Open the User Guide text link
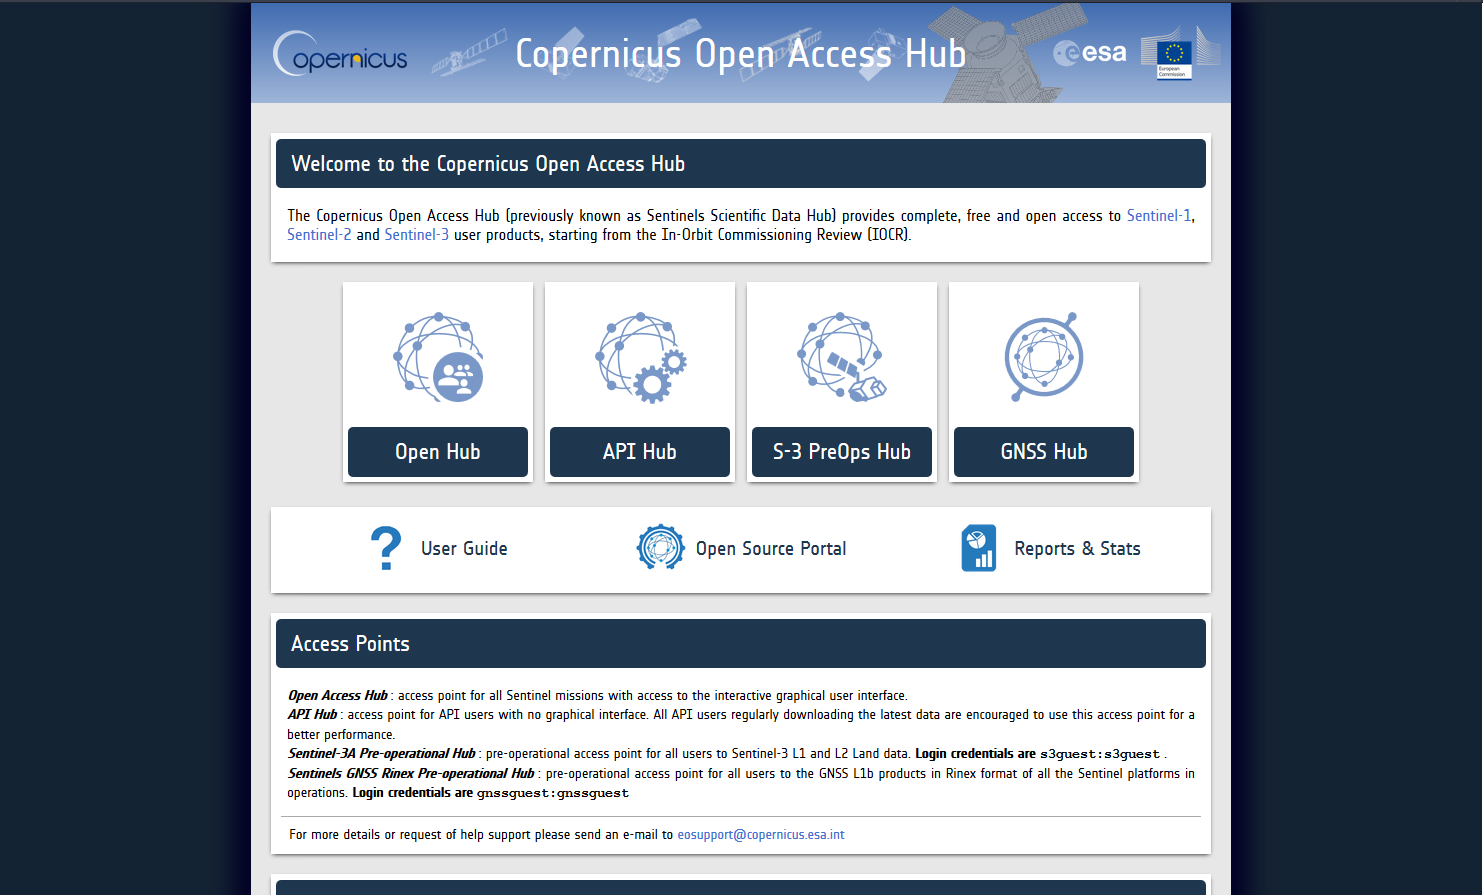Screen dimensions: 1483x895 click(464, 549)
